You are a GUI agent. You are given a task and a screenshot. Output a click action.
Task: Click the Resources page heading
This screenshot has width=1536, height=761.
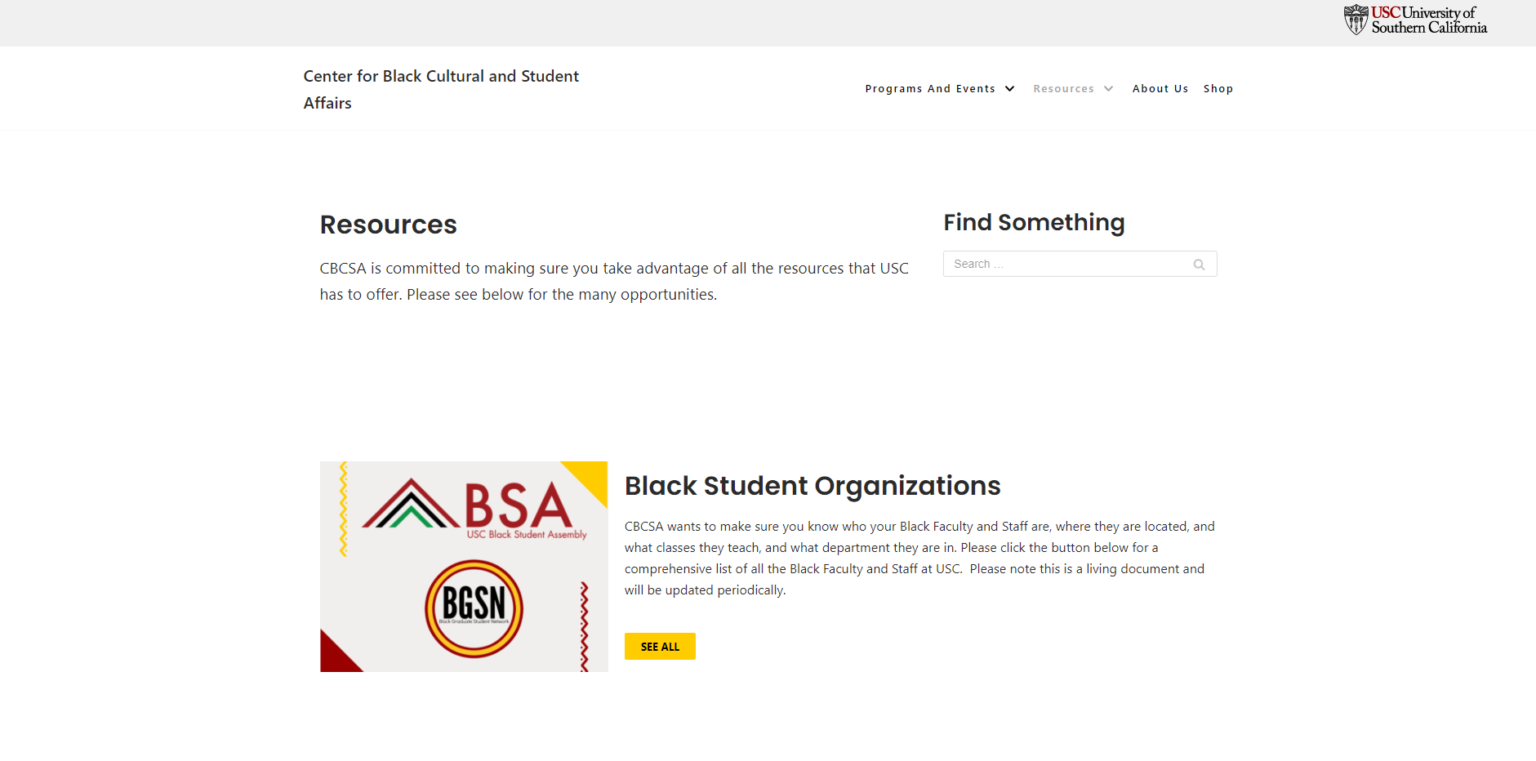[388, 225]
